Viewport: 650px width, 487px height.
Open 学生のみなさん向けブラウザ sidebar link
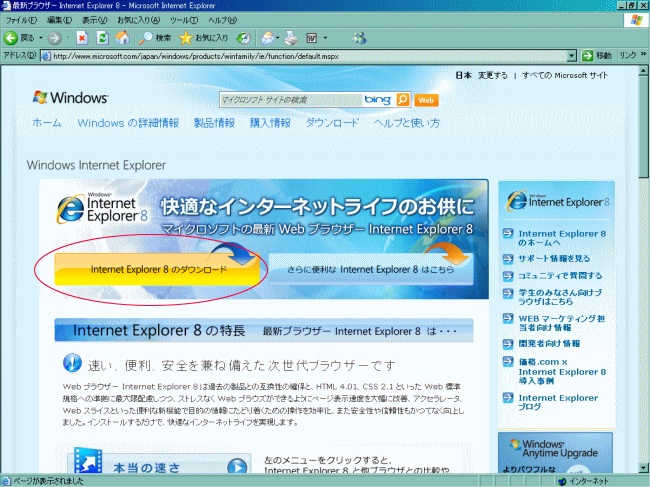tap(560, 297)
